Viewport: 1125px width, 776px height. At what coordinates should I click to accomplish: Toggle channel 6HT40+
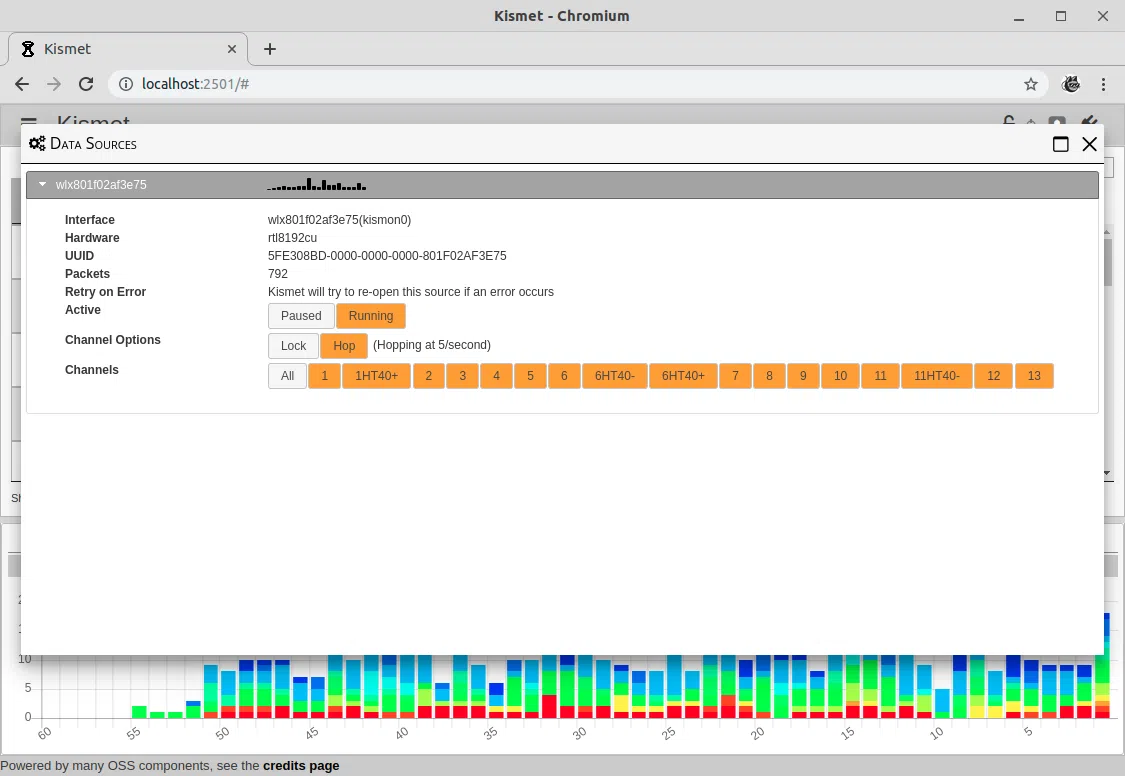tap(683, 376)
